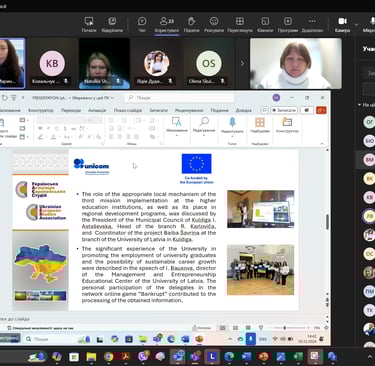Open the quick access toolbar customize dropdown
The width and height of the screenshot is (375, 366).
[23, 98]
